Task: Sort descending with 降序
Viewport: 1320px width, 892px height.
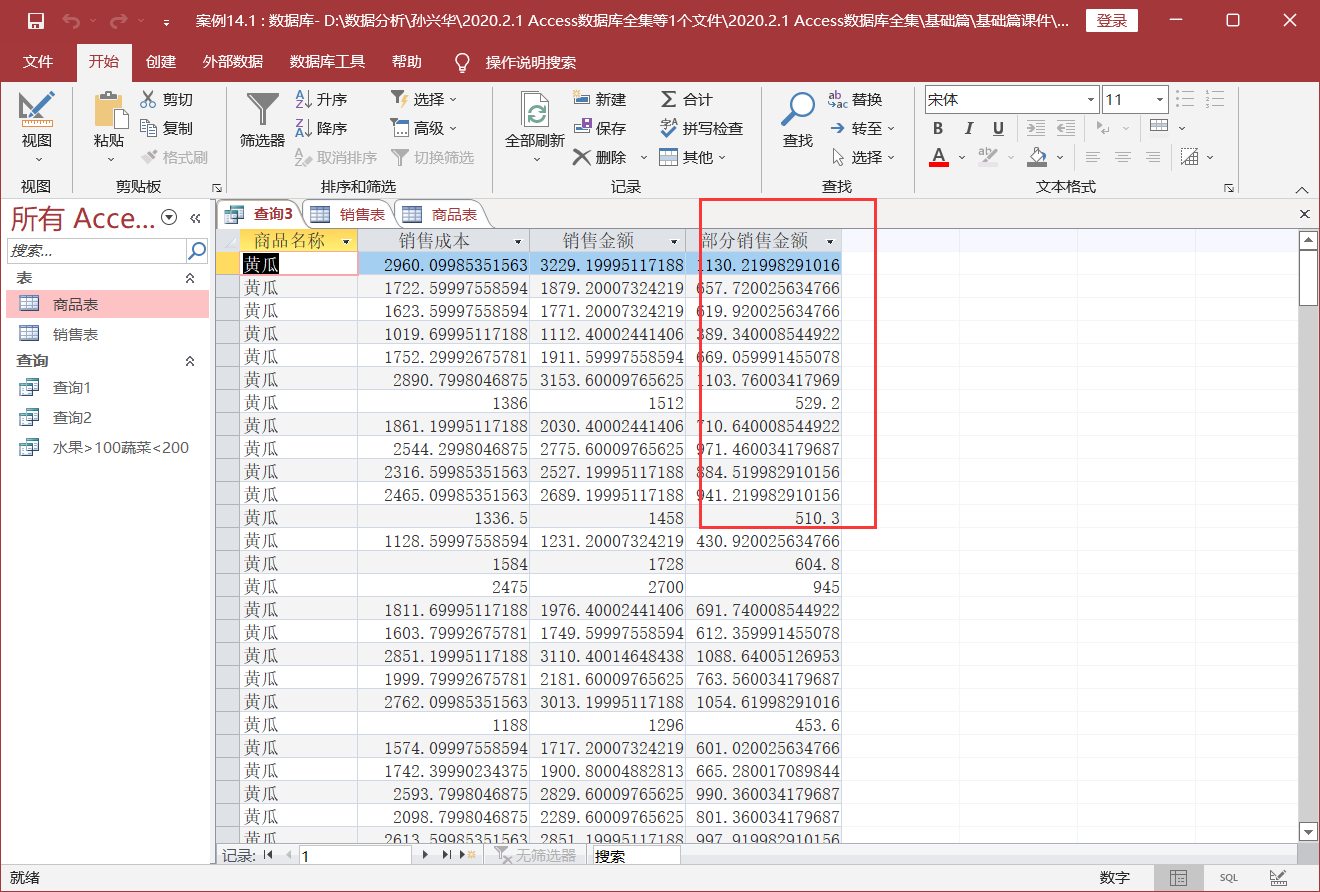Action: (x=322, y=128)
